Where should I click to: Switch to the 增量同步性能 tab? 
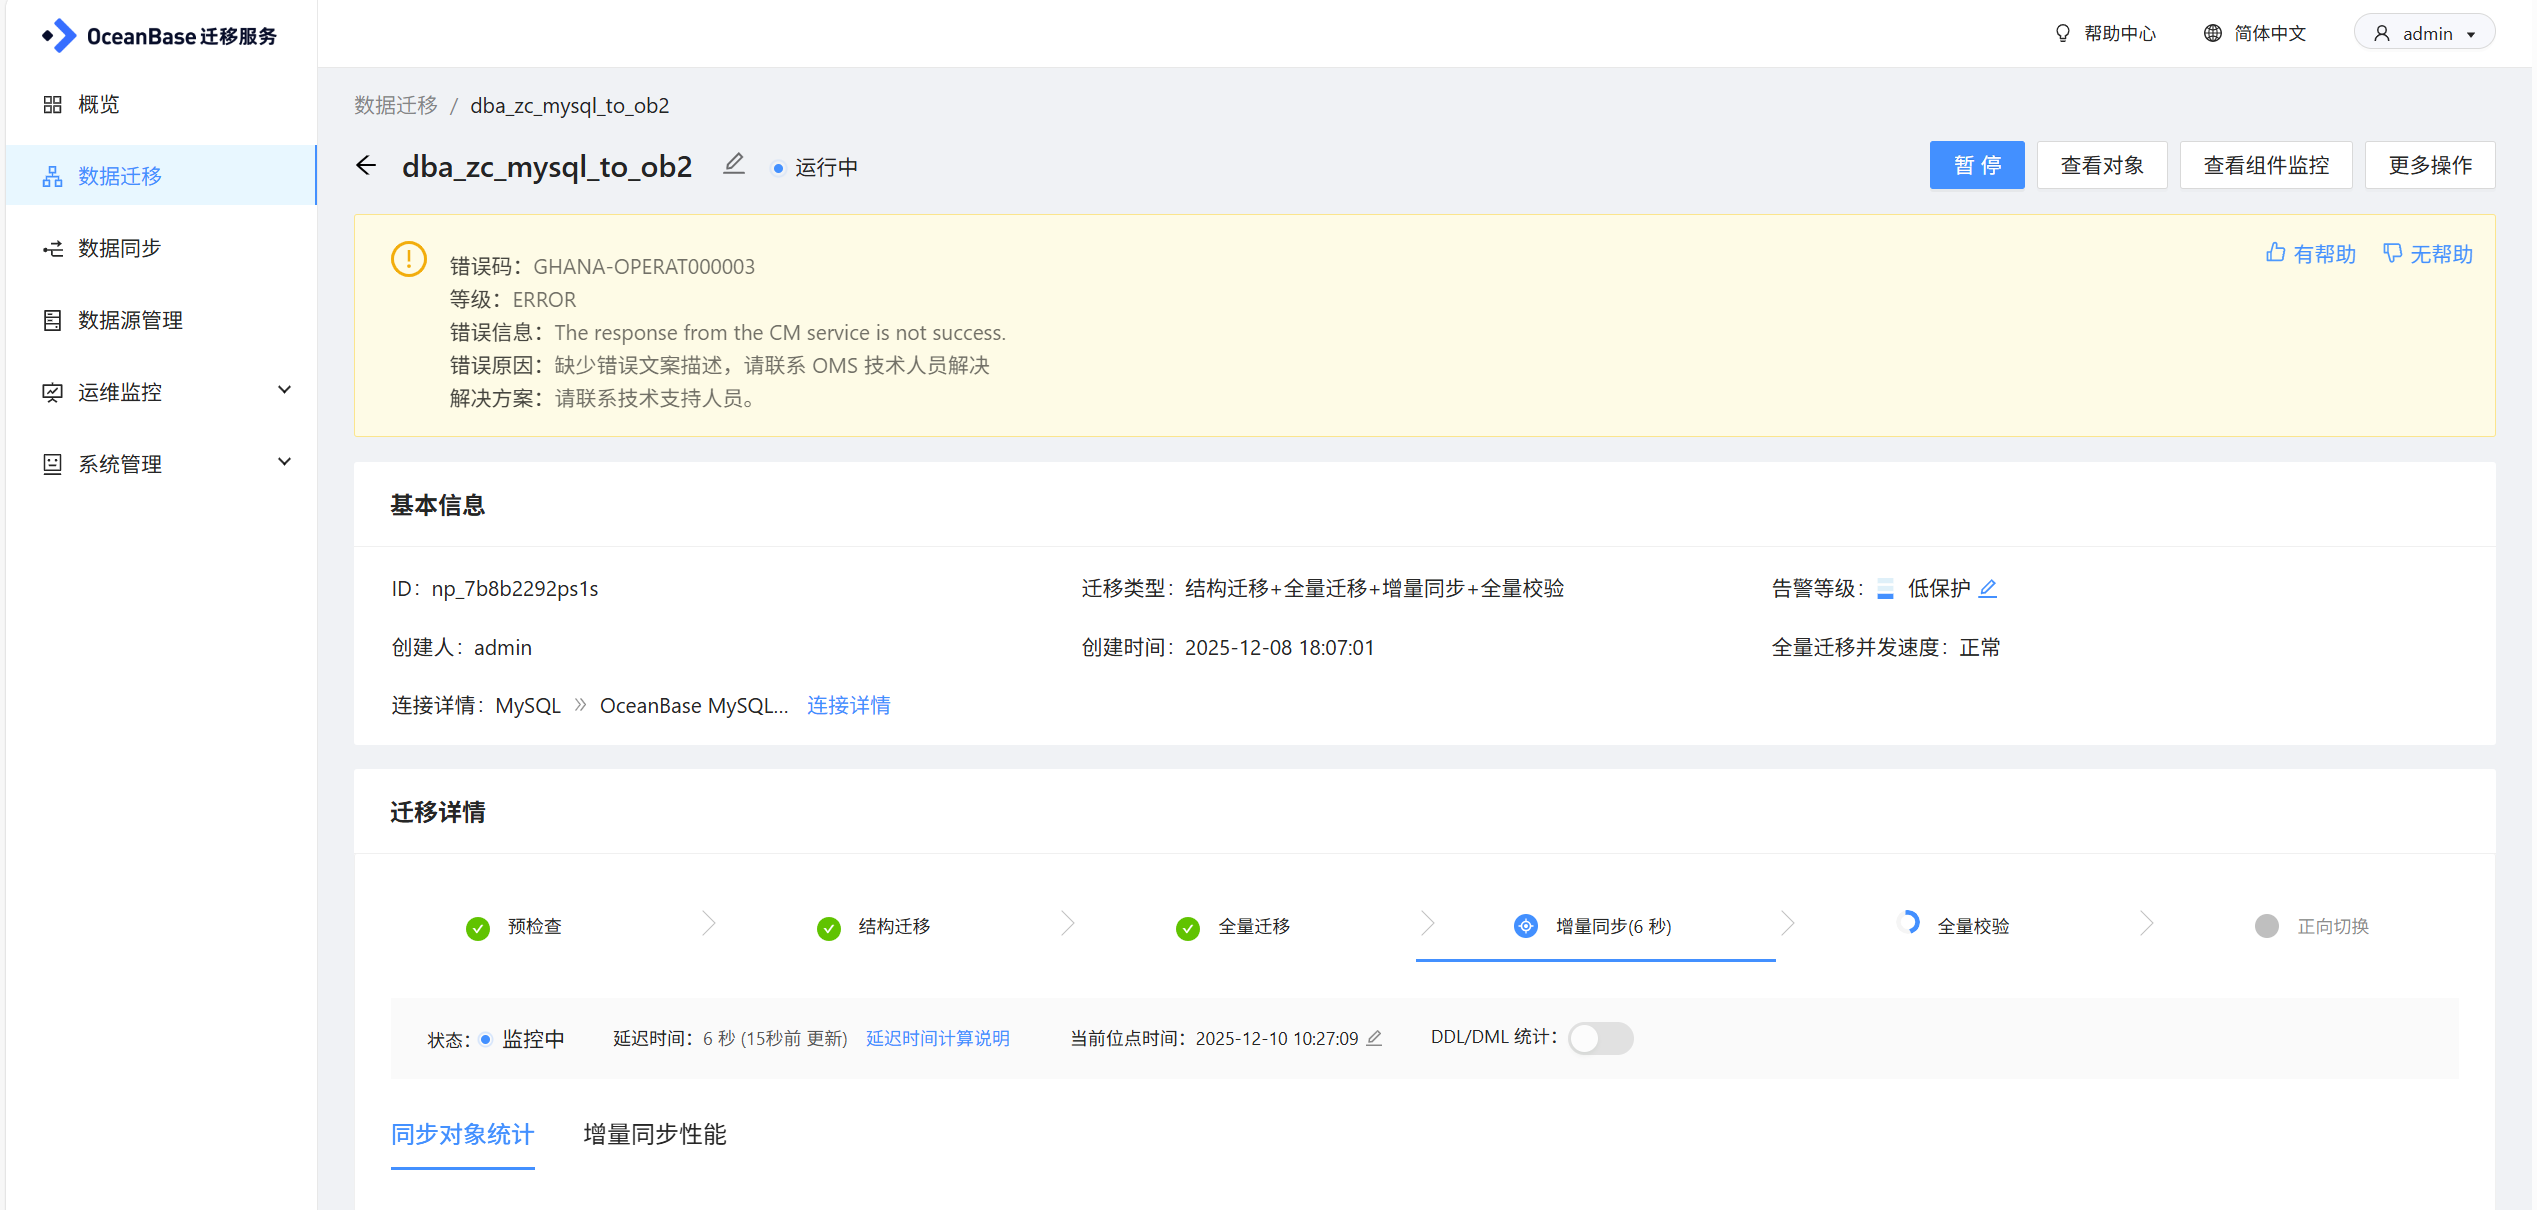654,1135
